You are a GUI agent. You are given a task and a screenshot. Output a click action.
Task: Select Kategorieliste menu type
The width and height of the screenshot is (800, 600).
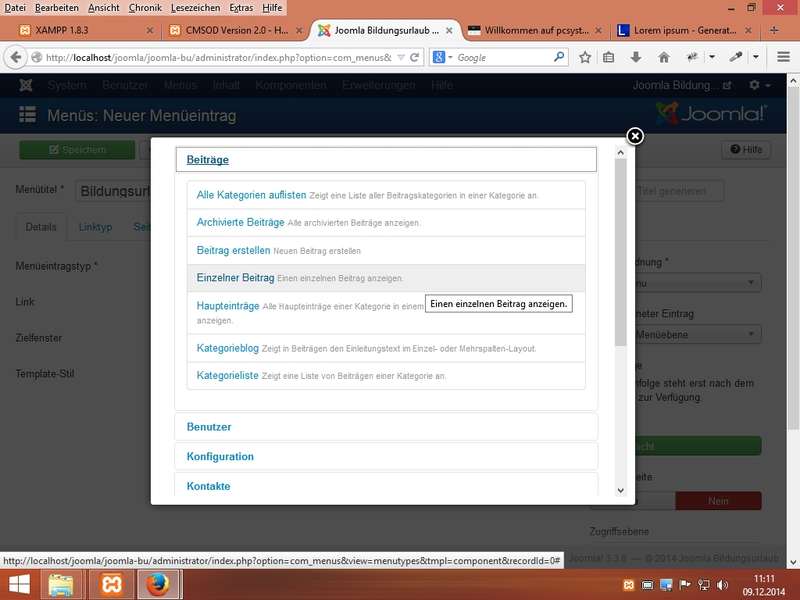click(x=228, y=376)
